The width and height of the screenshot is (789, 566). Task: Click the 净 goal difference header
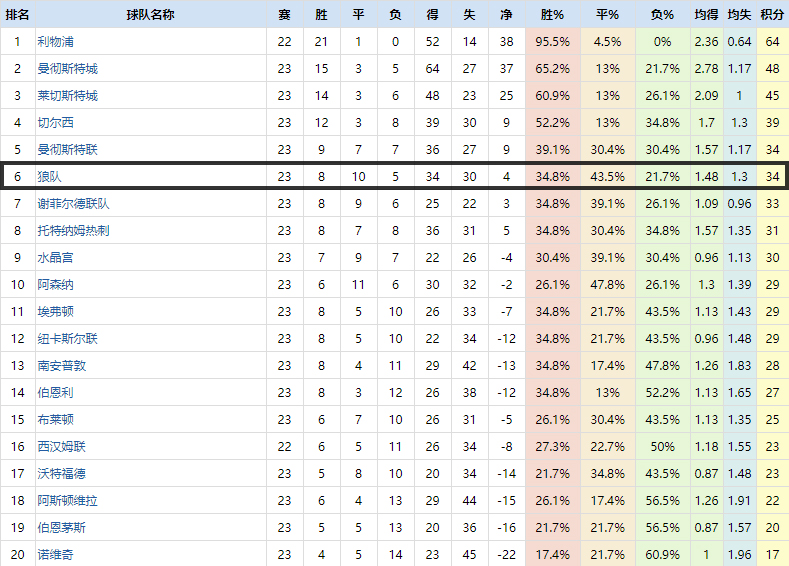point(506,15)
